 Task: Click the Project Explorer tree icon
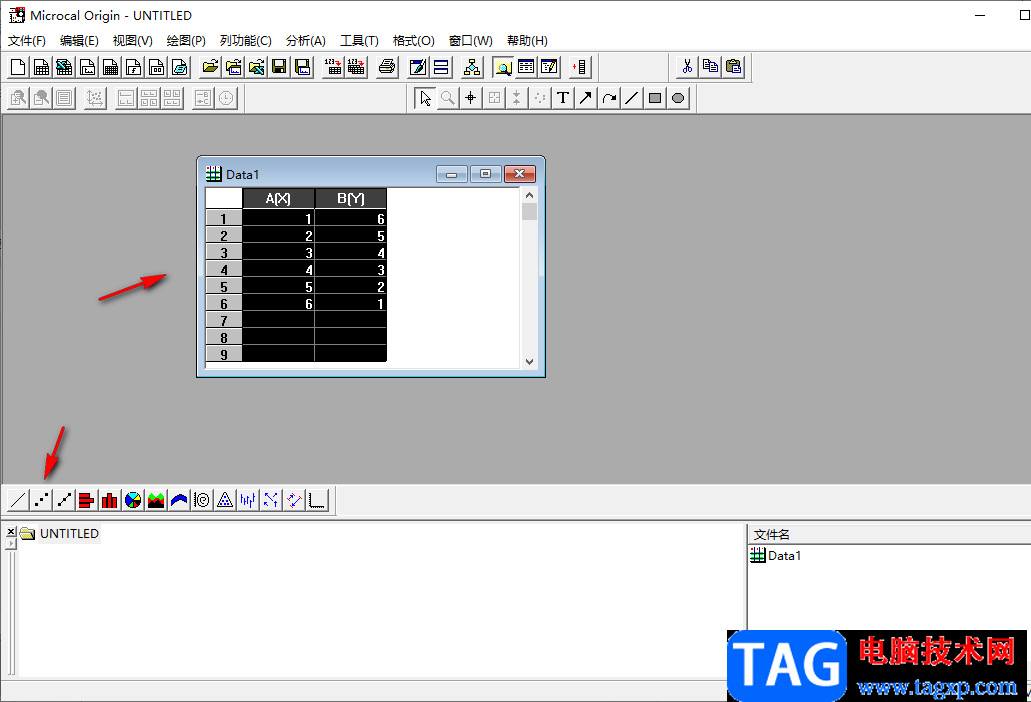pos(471,67)
